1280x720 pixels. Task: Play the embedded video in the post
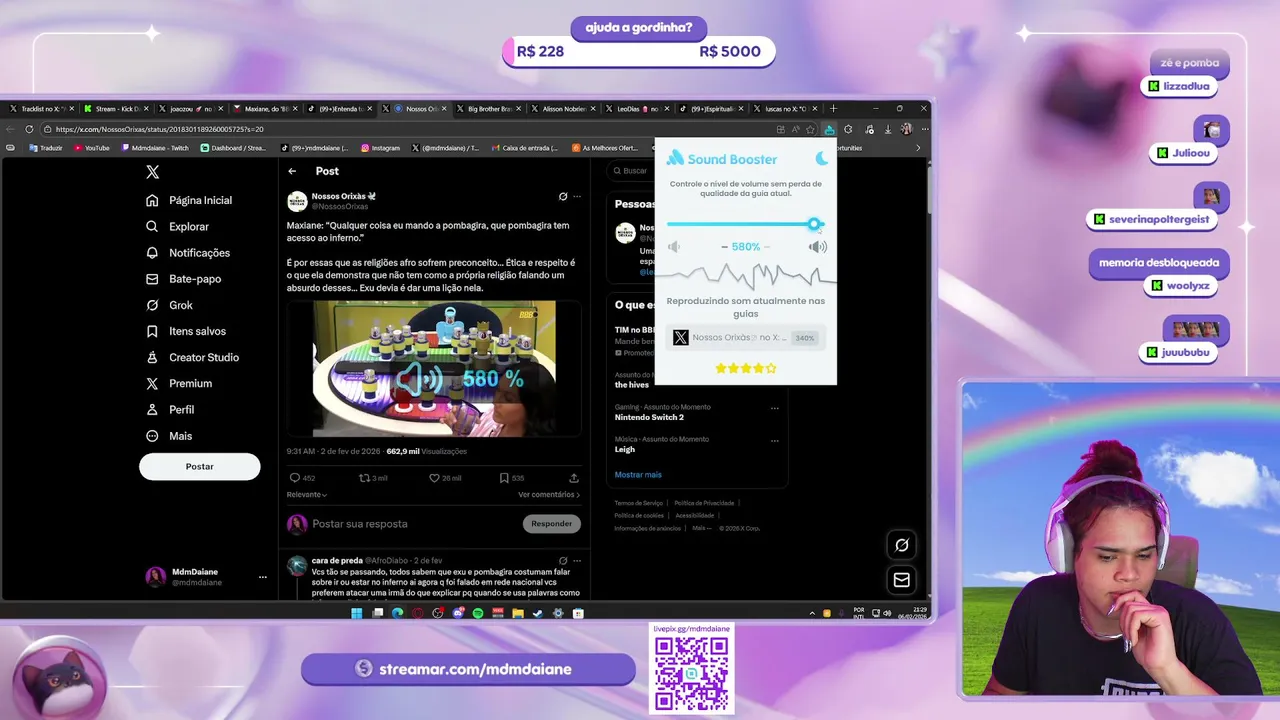click(434, 368)
